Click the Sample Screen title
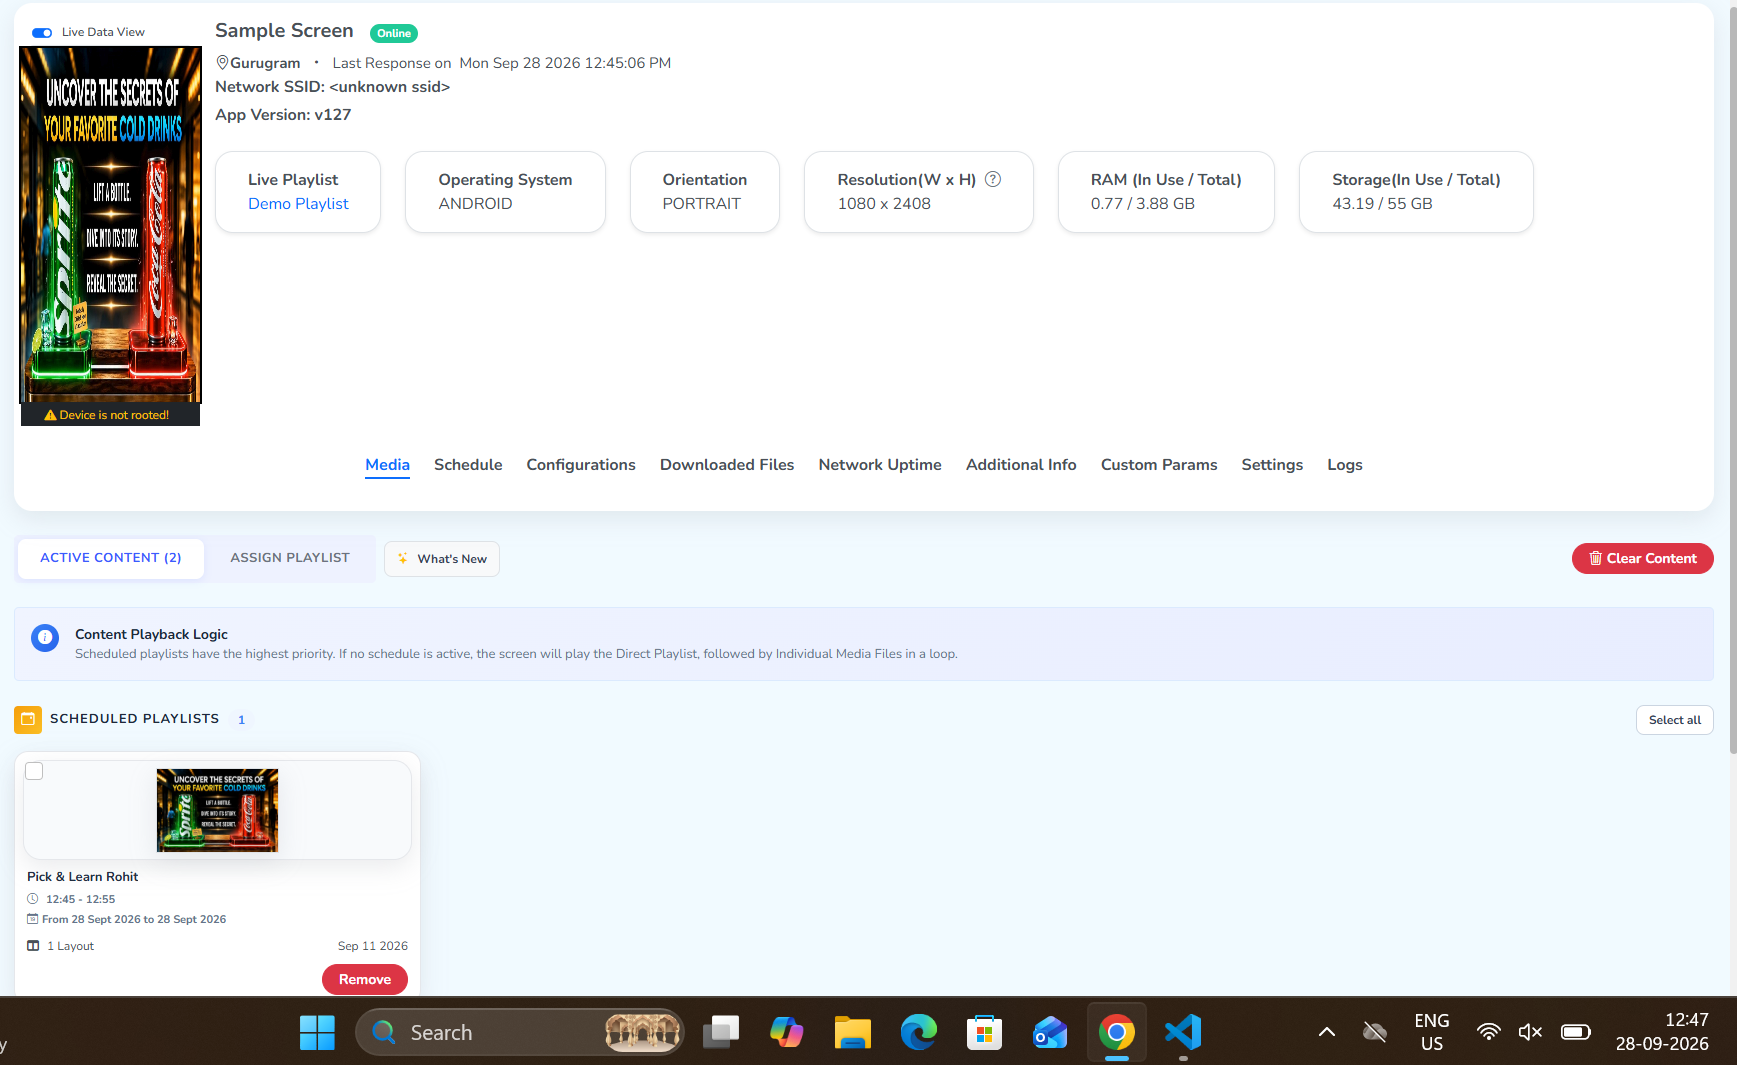1737x1065 pixels. [x=284, y=31]
